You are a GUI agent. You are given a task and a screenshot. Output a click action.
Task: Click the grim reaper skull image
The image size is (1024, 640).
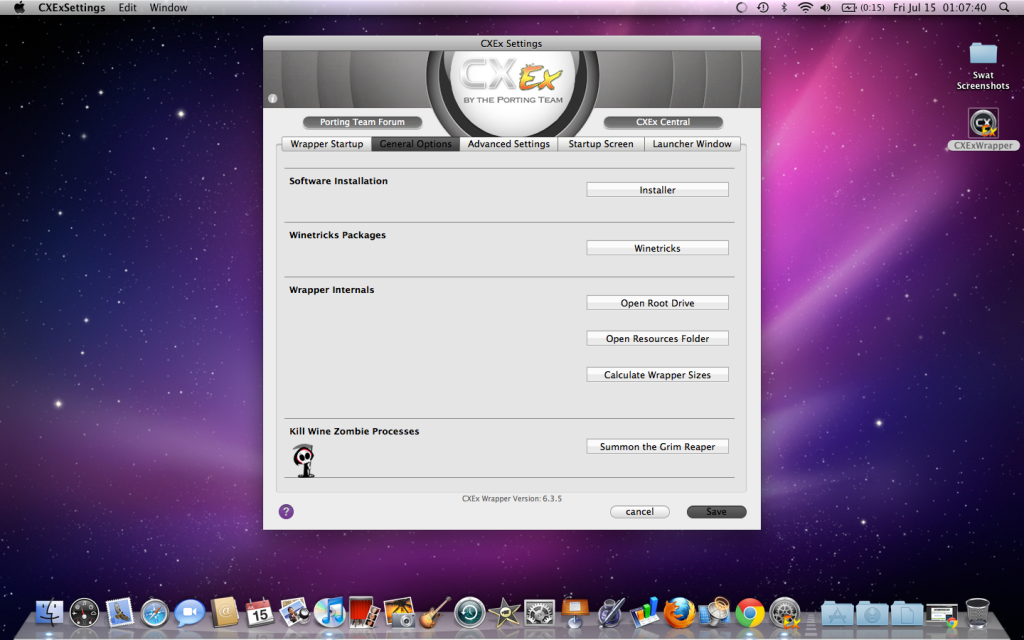tap(304, 460)
